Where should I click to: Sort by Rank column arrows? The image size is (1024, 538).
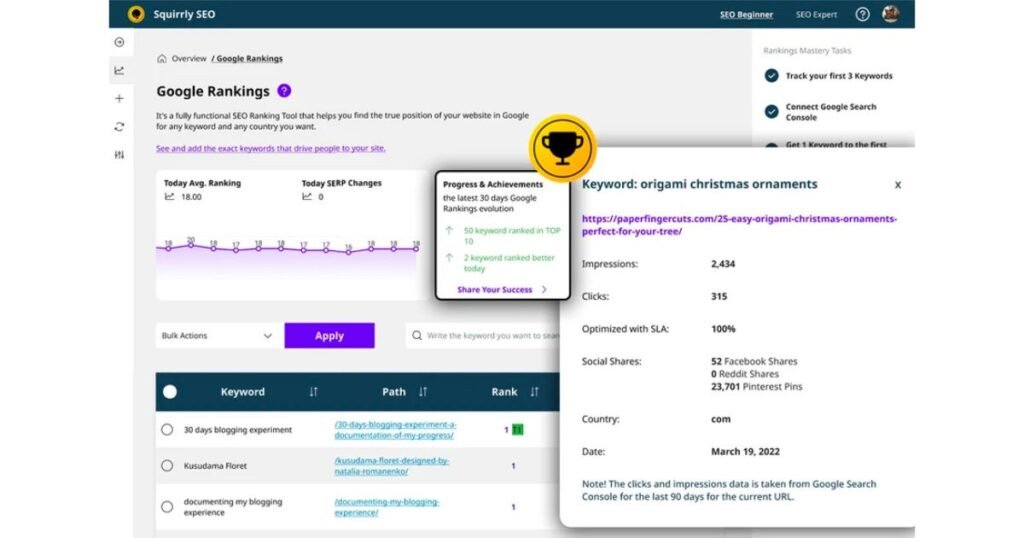click(534, 392)
